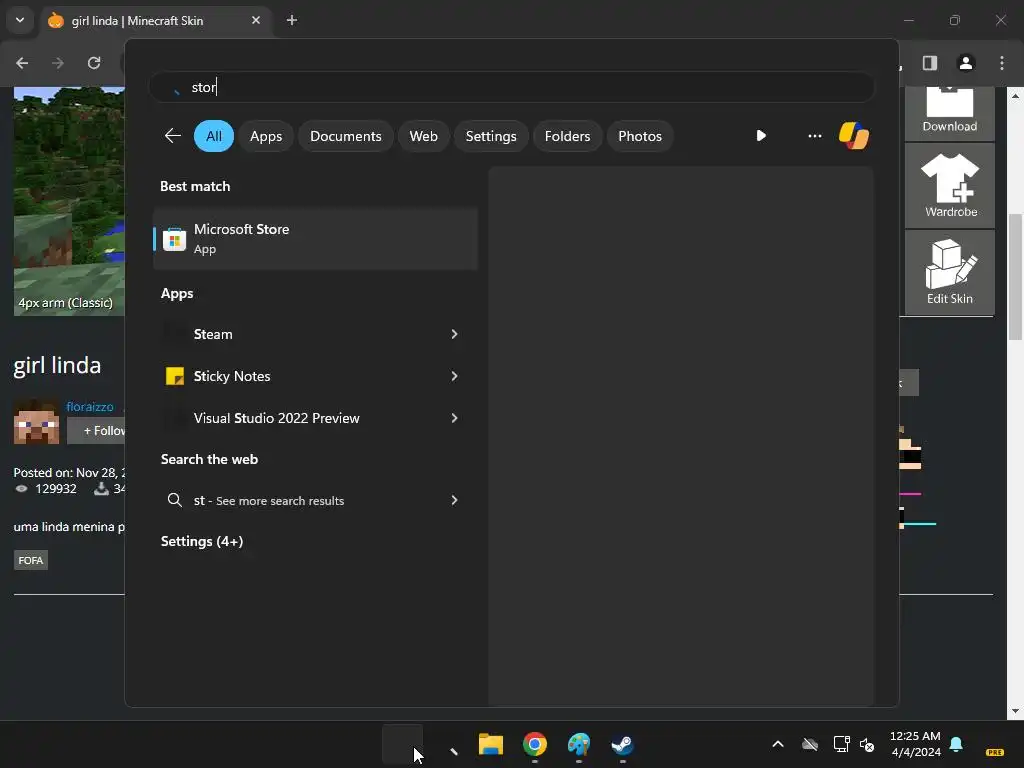Select the All filter tab
The height and width of the screenshot is (768, 1024).
(x=214, y=136)
